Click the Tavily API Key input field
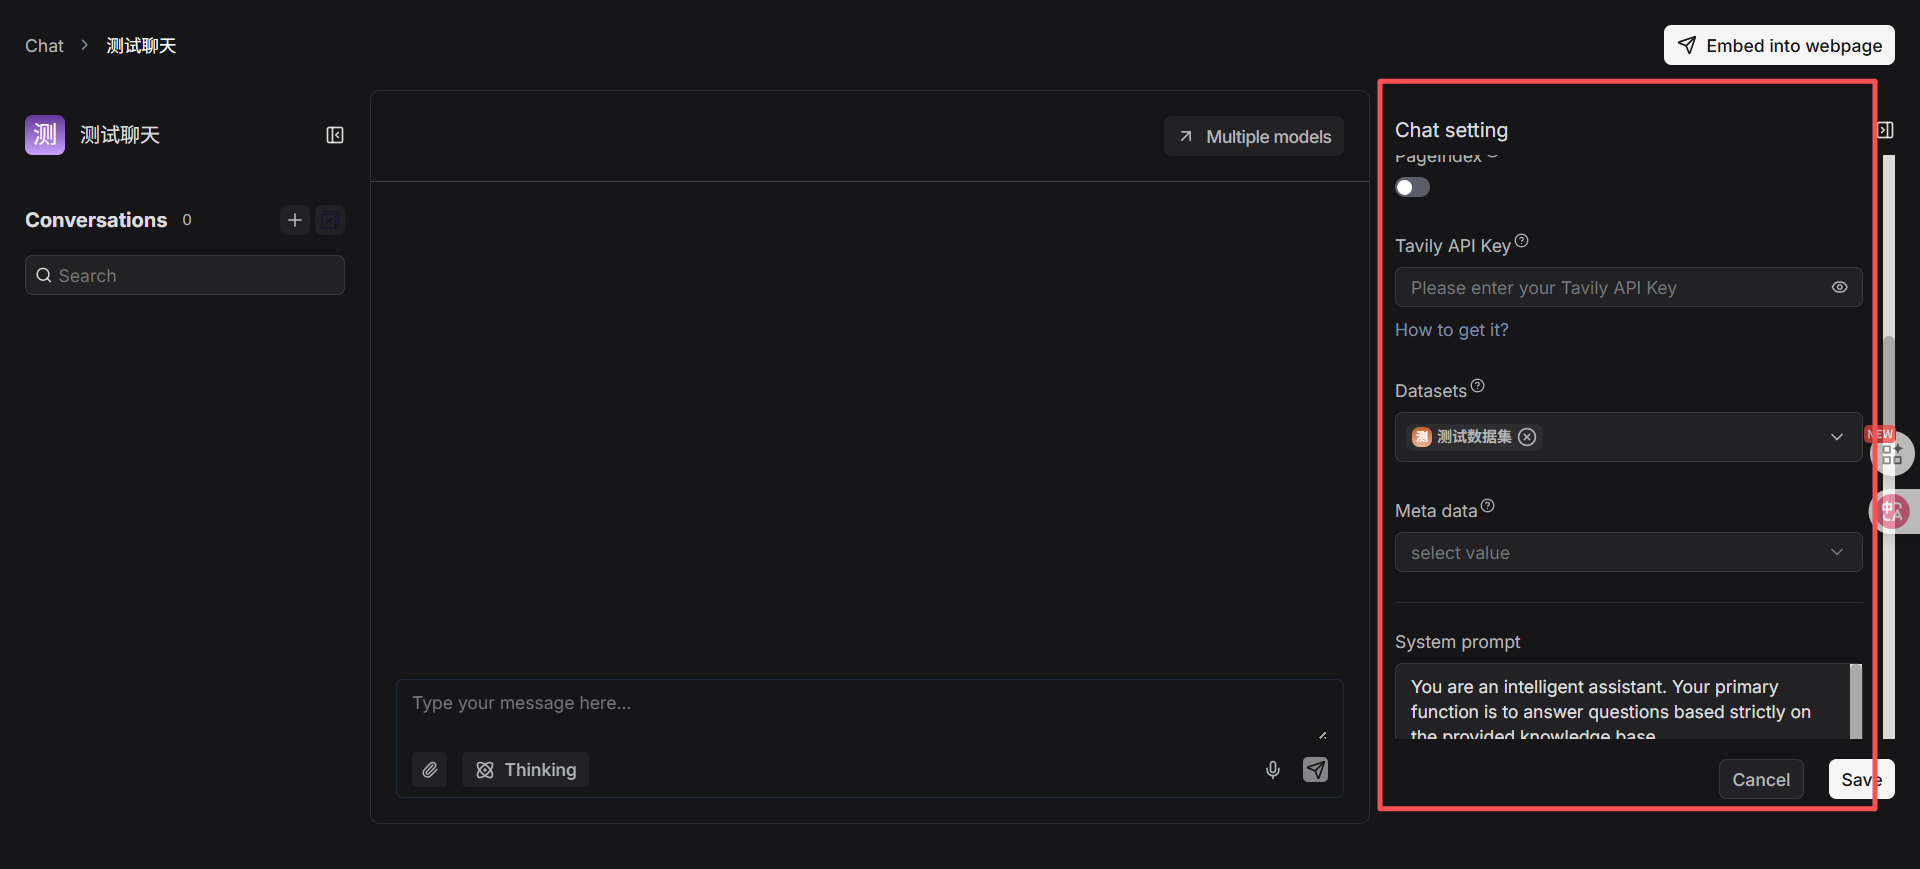1920x869 pixels. (1628, 287)
